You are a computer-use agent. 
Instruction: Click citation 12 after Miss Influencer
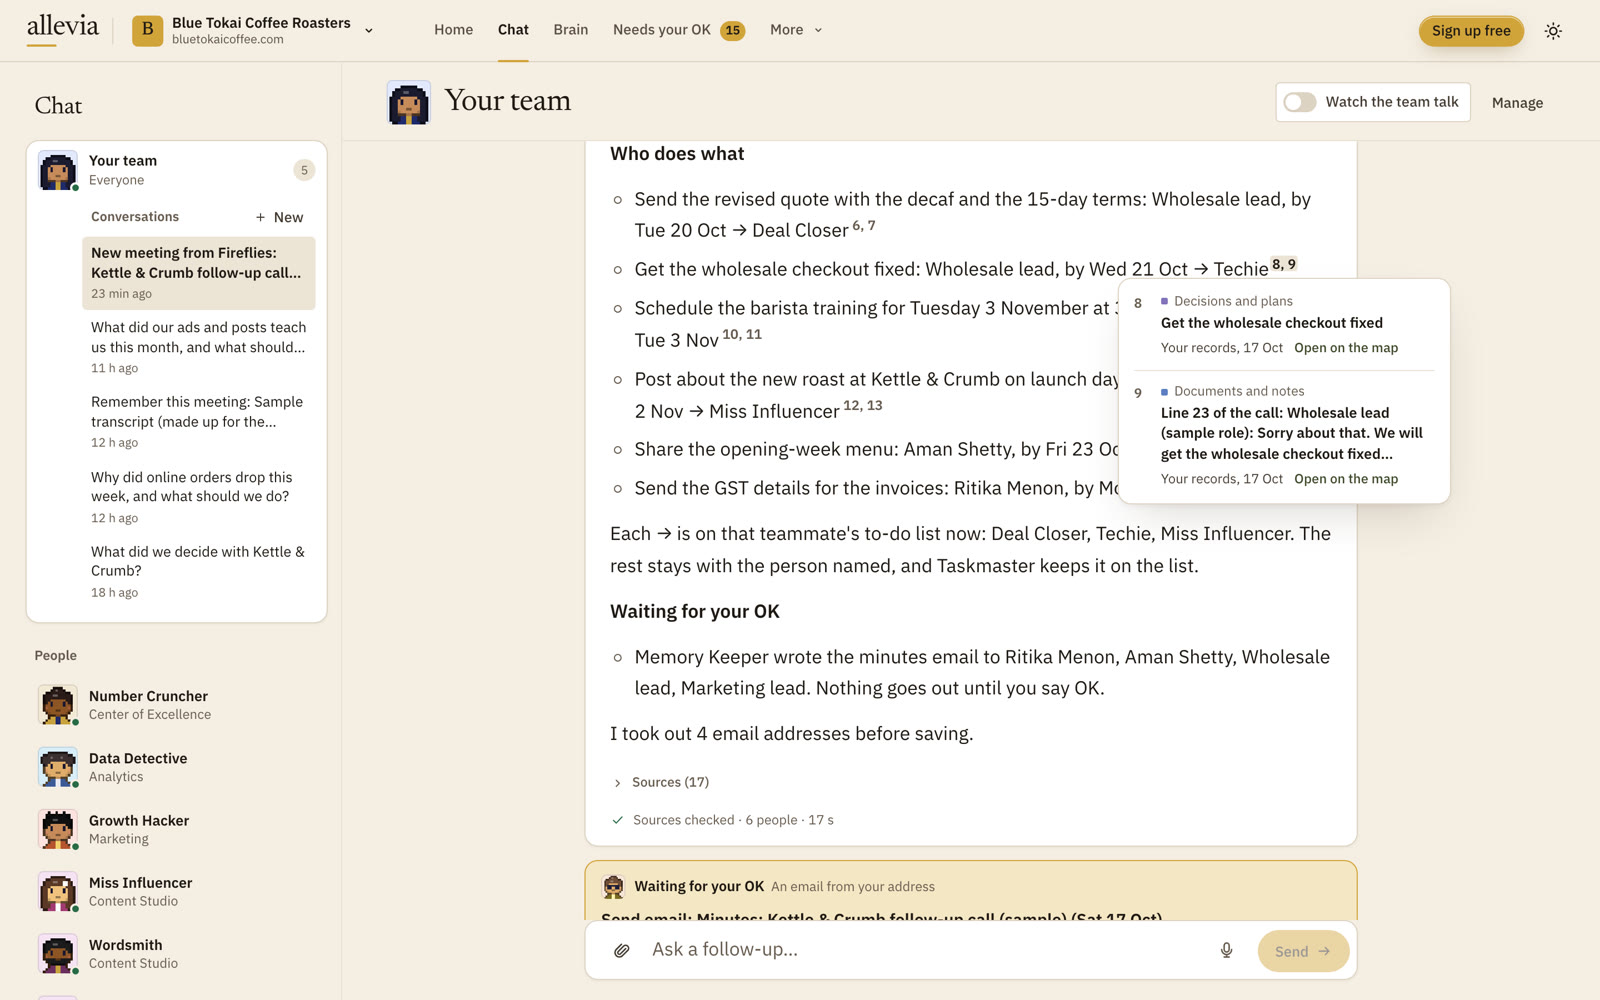pos(852,406)
